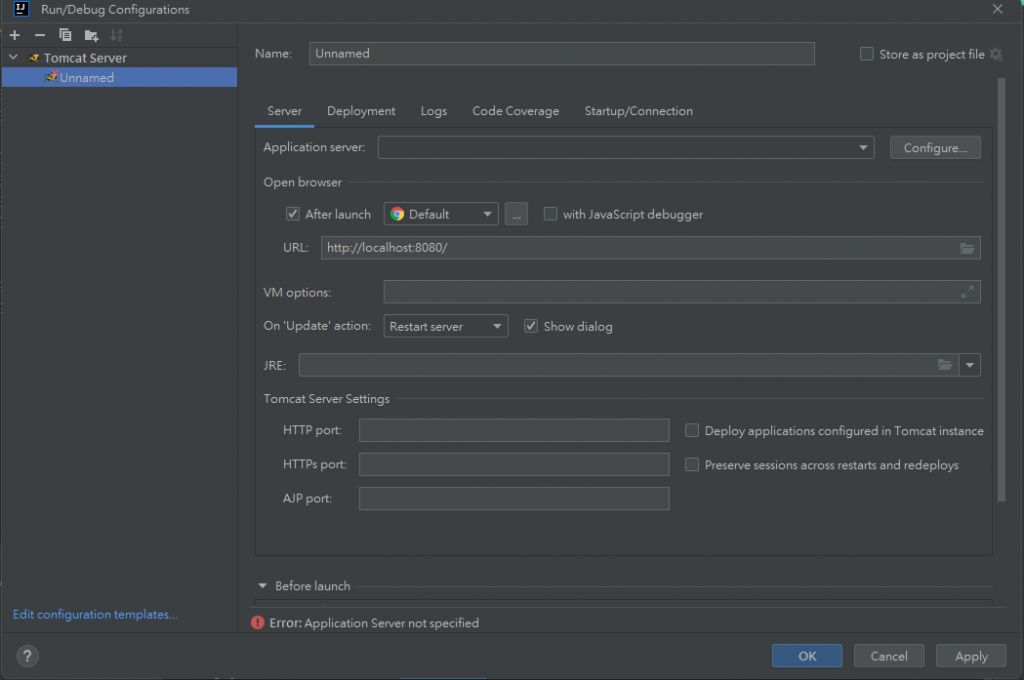This screenshot has width=1024, height=680.
Task: Click the URL field folder browse icon
Action: [x=967, y=248]
